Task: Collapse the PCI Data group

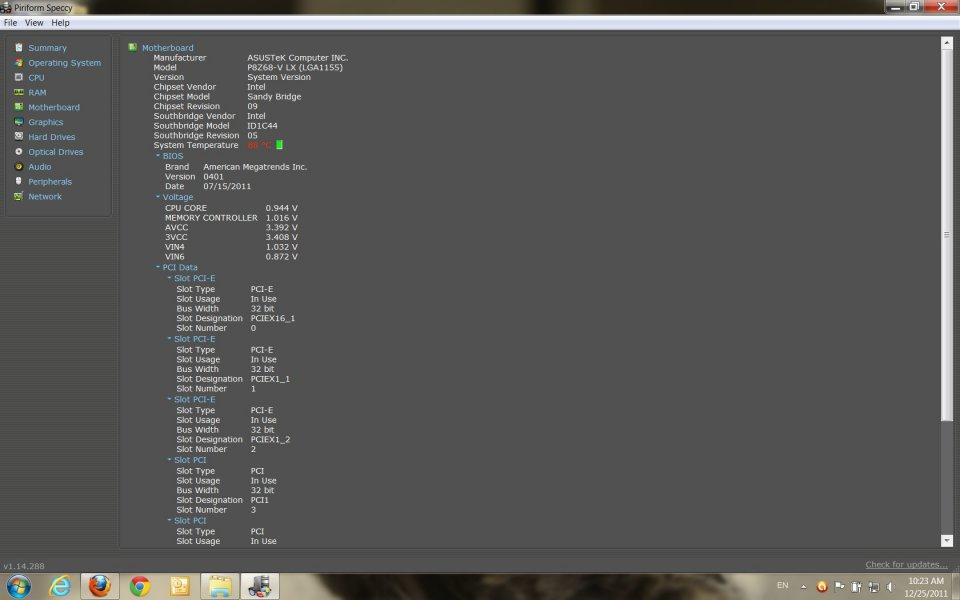Action: (x=158, y=267)
